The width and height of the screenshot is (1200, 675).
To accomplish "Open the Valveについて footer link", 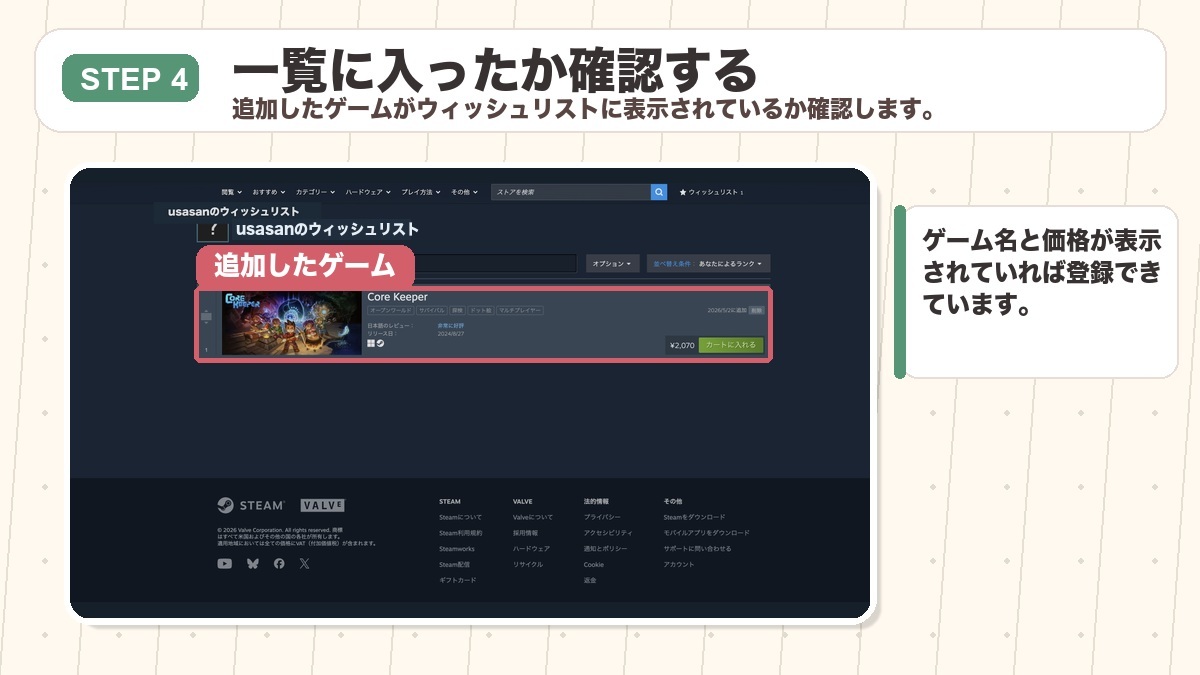I will pyautogui.click(x=533, y=517).
